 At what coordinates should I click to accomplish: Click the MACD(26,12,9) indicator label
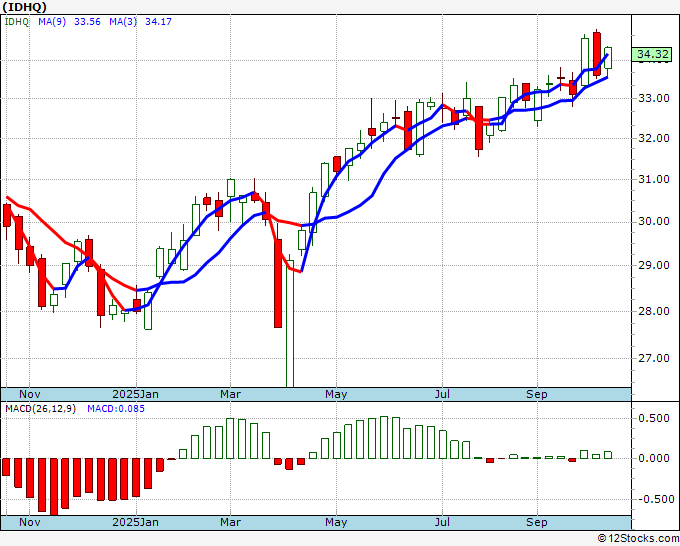point(40,409)
